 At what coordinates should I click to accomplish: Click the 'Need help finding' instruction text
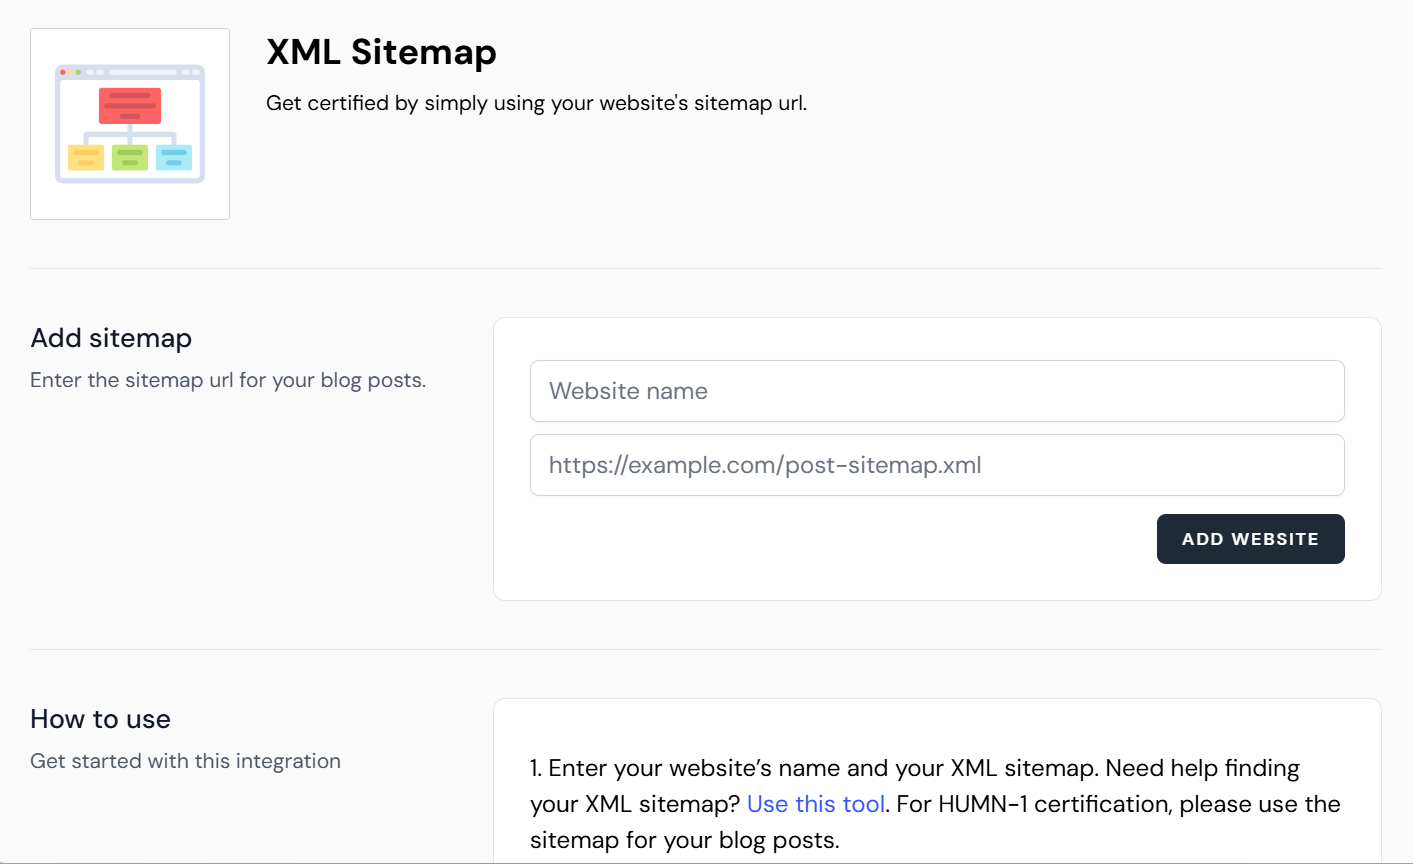tap(1202, 768)
